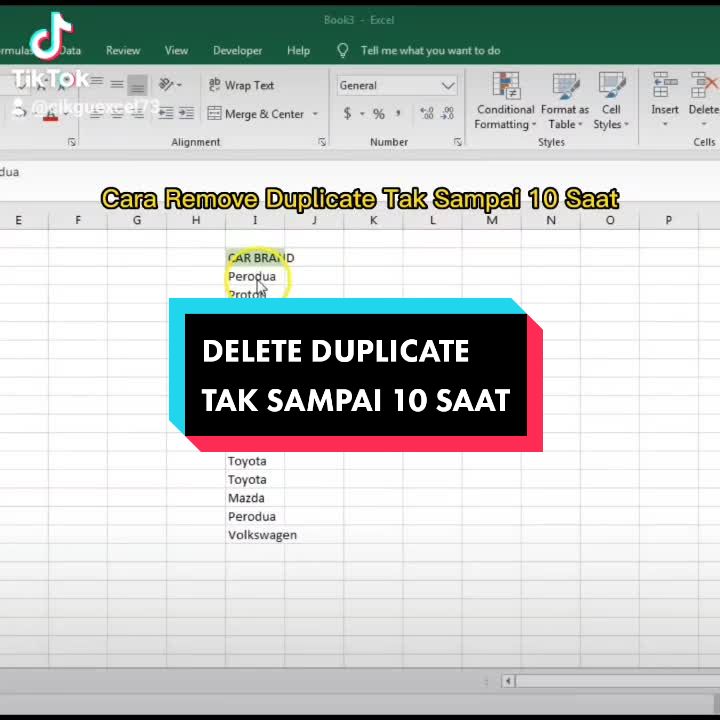The width and height of the screenshot is (720, 720).
Task: Select the CAR BRAND header cell
Action: tap(255, 258)
